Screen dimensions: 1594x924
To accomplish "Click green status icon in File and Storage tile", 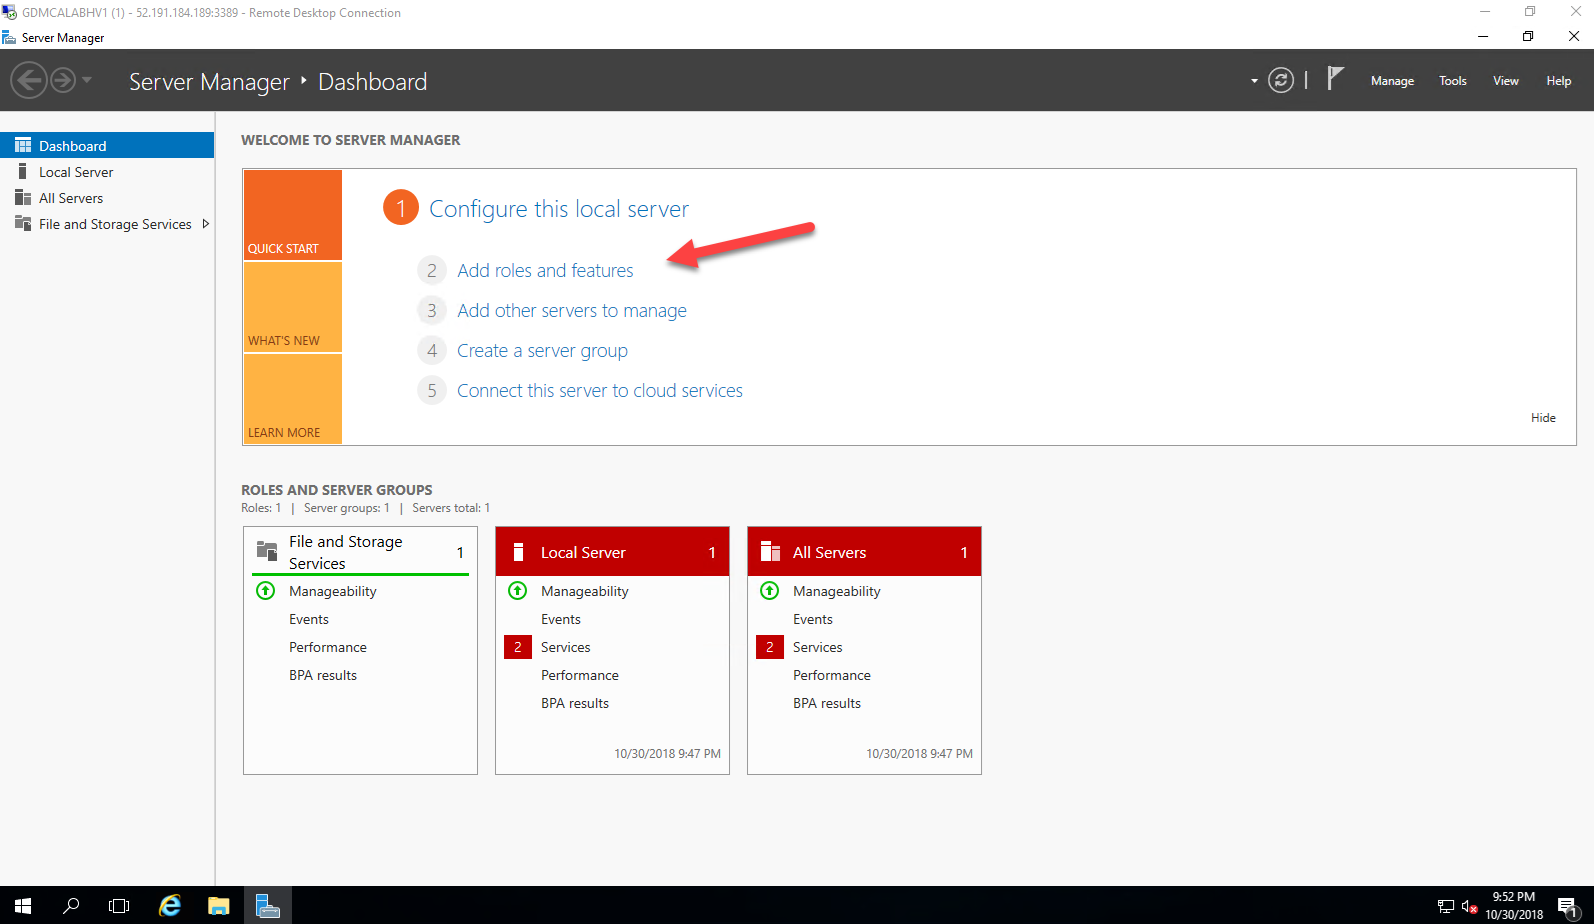I will (266, 590).
